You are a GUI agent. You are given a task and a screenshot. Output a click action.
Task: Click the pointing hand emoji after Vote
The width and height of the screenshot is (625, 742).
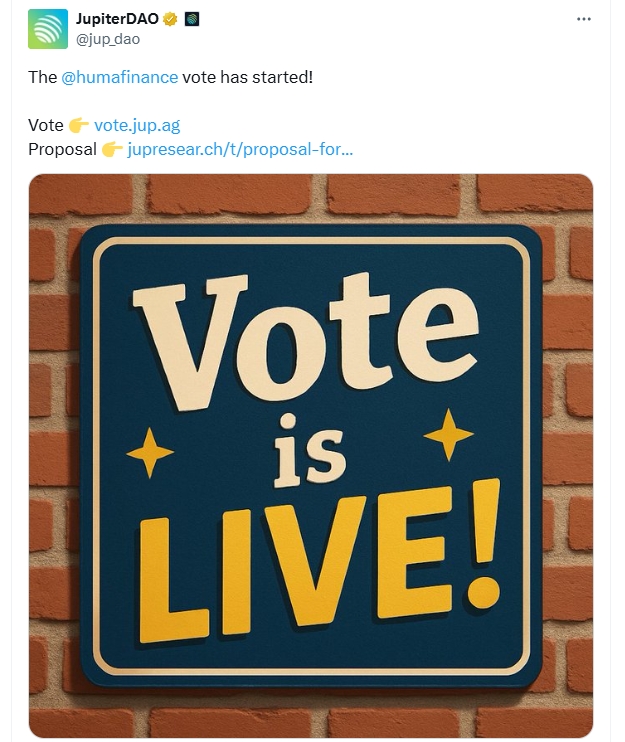79,125
